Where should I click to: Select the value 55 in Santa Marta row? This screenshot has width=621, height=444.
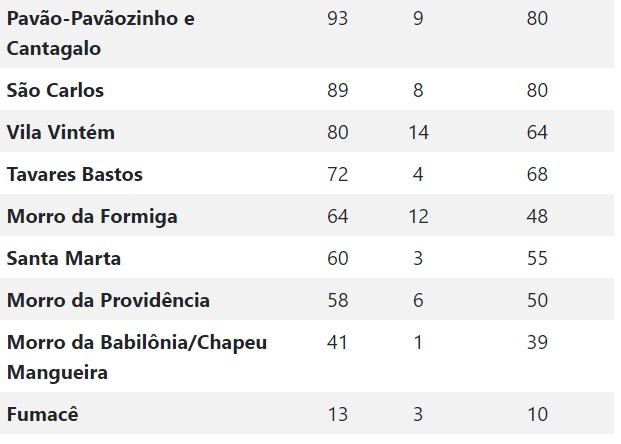537,258
